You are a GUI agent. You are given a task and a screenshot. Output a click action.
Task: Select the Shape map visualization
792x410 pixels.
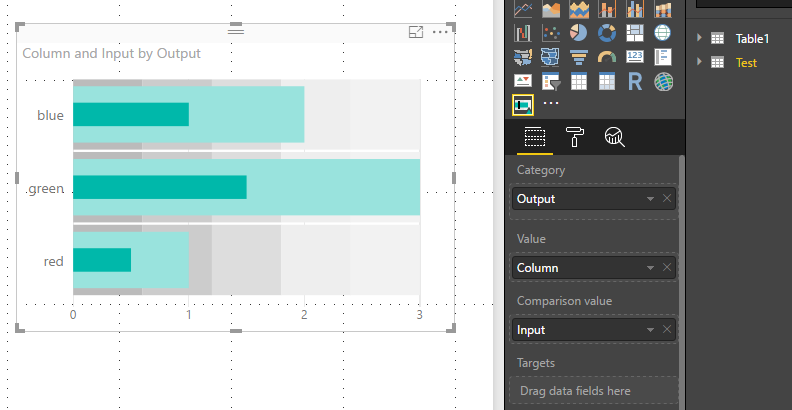551,57
